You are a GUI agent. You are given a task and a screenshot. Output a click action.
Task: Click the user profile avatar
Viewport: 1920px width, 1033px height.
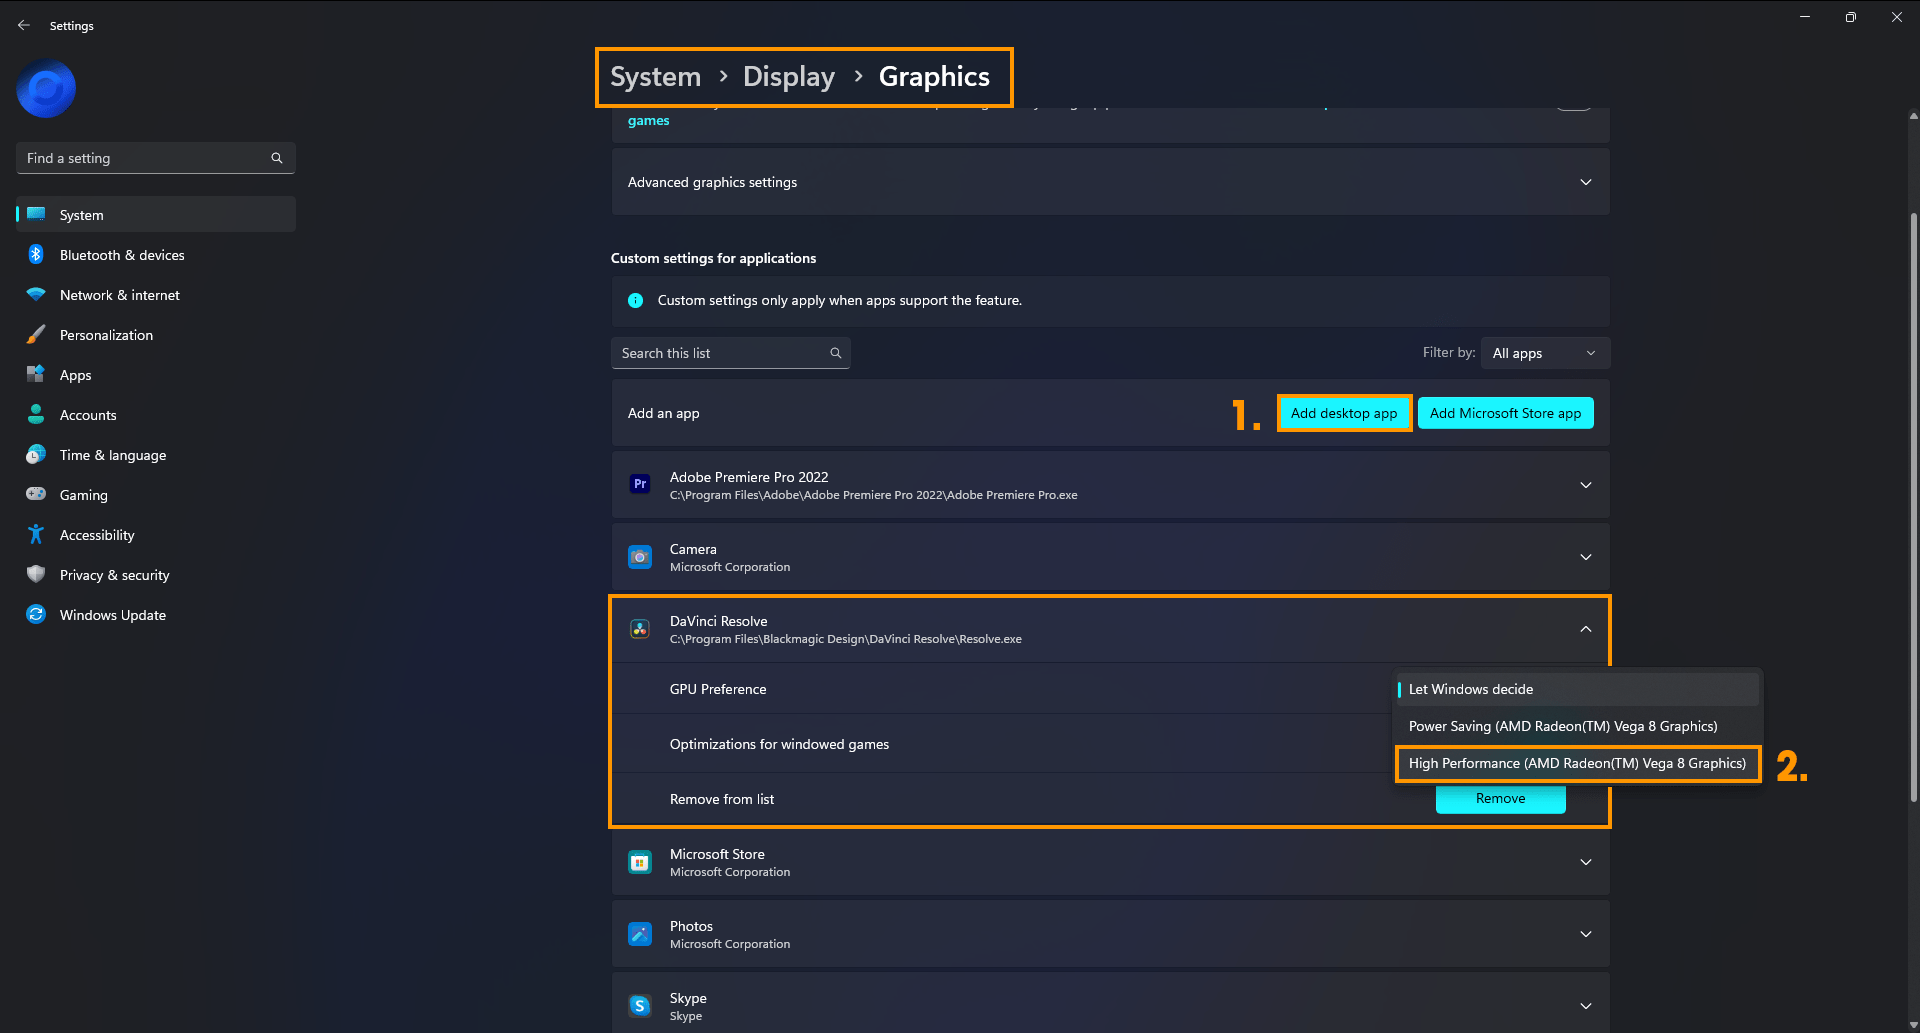click(46, 88)
